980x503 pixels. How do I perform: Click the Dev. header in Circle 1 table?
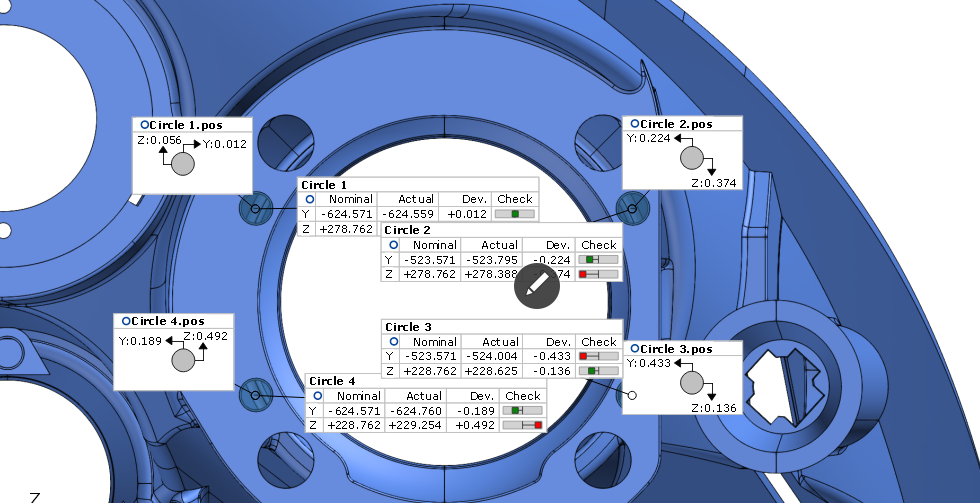click(x=474, y=199)
